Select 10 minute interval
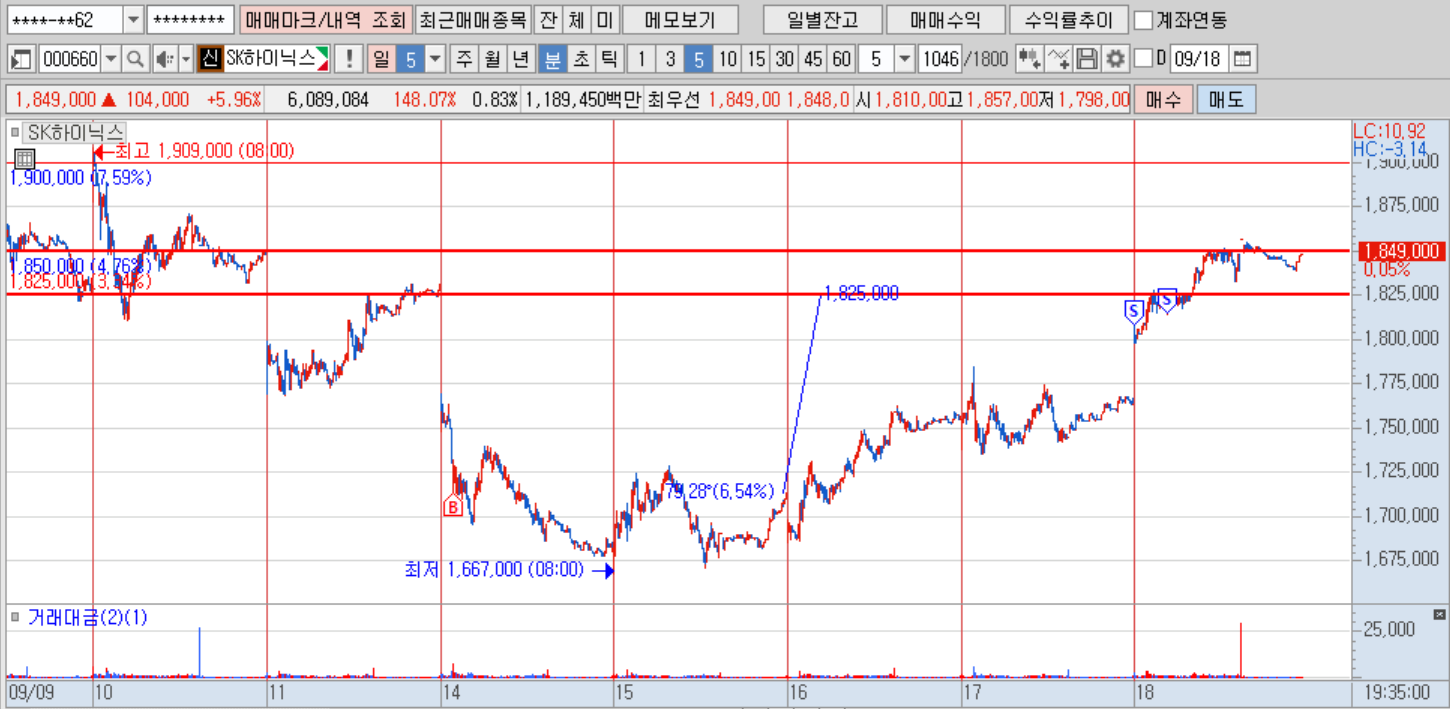Viewport: 1450px width, 709px height. click(x=727, y=59)
